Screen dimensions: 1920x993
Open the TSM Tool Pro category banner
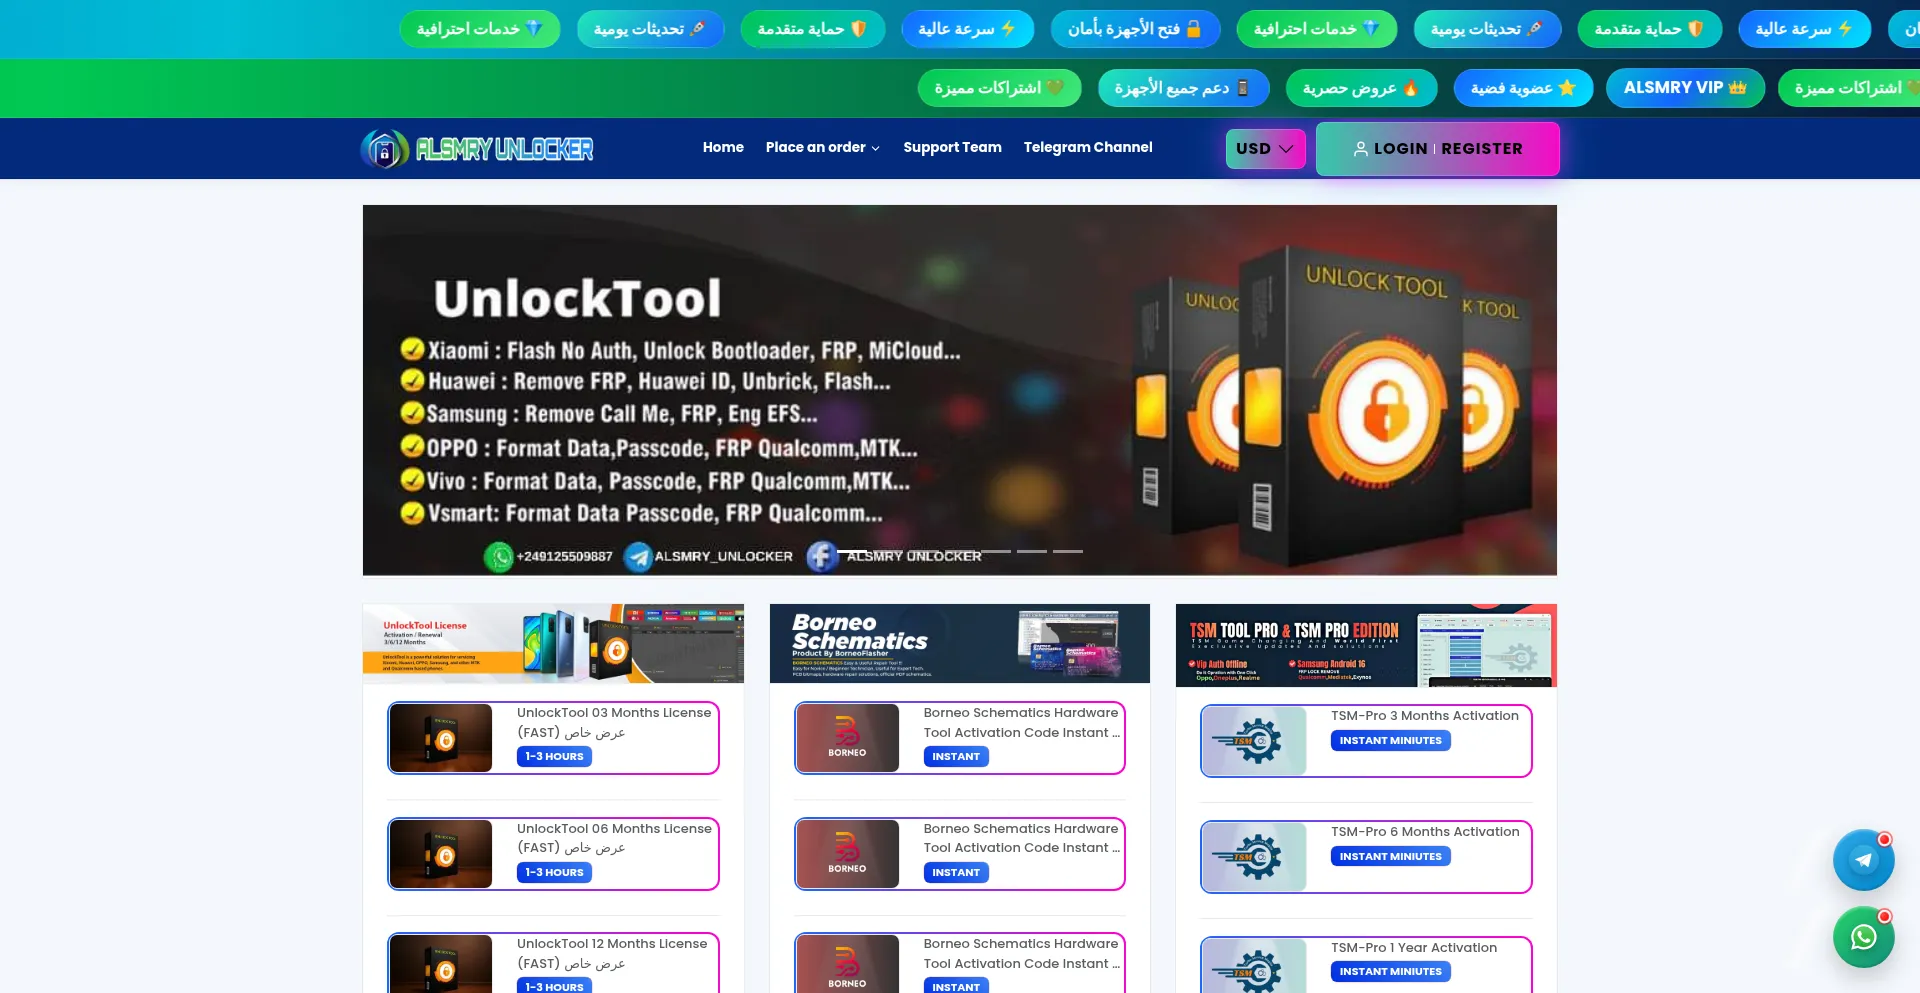click(x=1366, y=645)
